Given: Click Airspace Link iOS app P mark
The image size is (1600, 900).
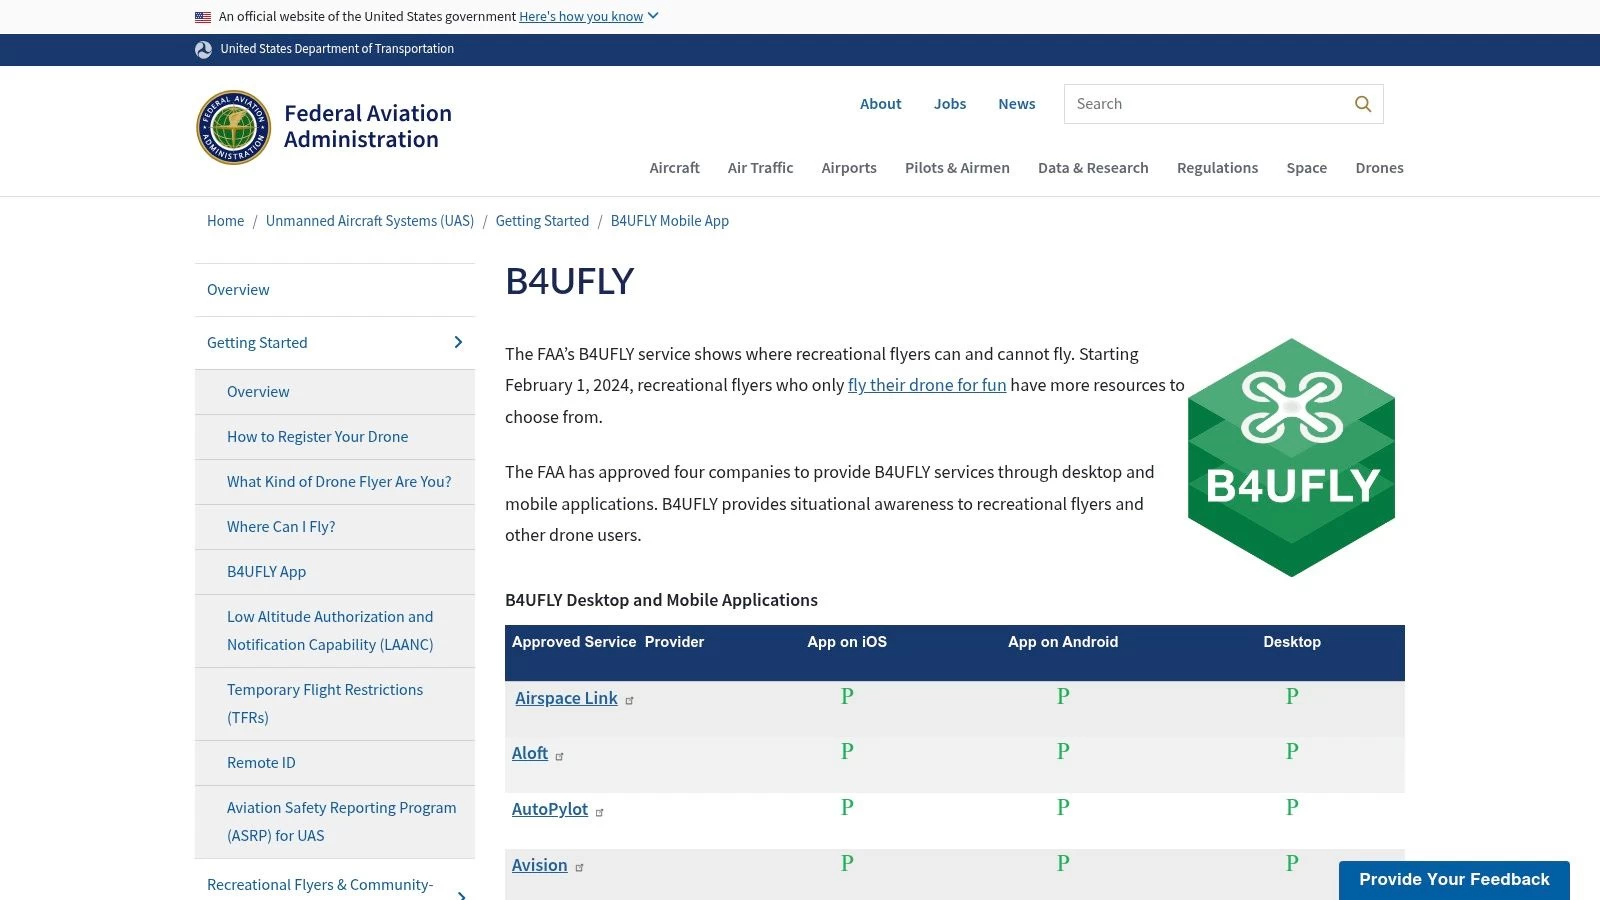Looking at the screenshot, I should click(x=847, y=696).
